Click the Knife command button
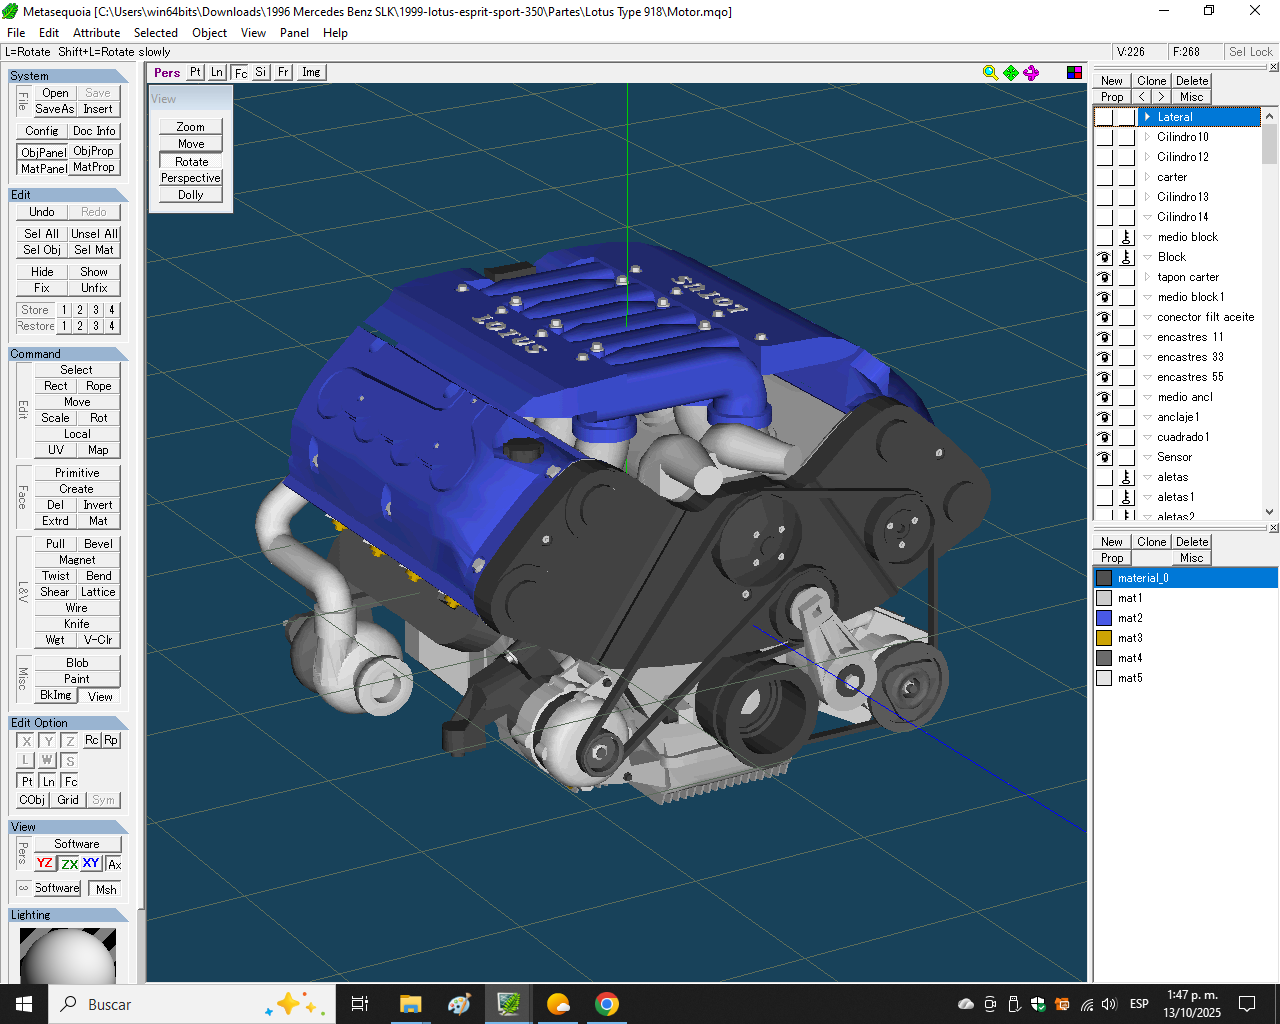Image resolution: width=1280 pixels, height=1024 pixels. tap(77, 624)
